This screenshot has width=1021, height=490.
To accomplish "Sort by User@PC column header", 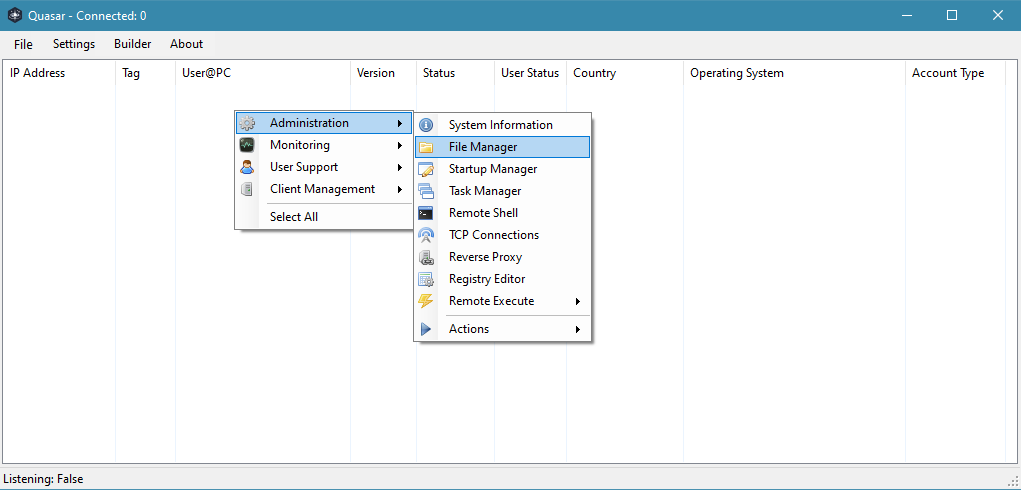I will [x=263, y=73].
